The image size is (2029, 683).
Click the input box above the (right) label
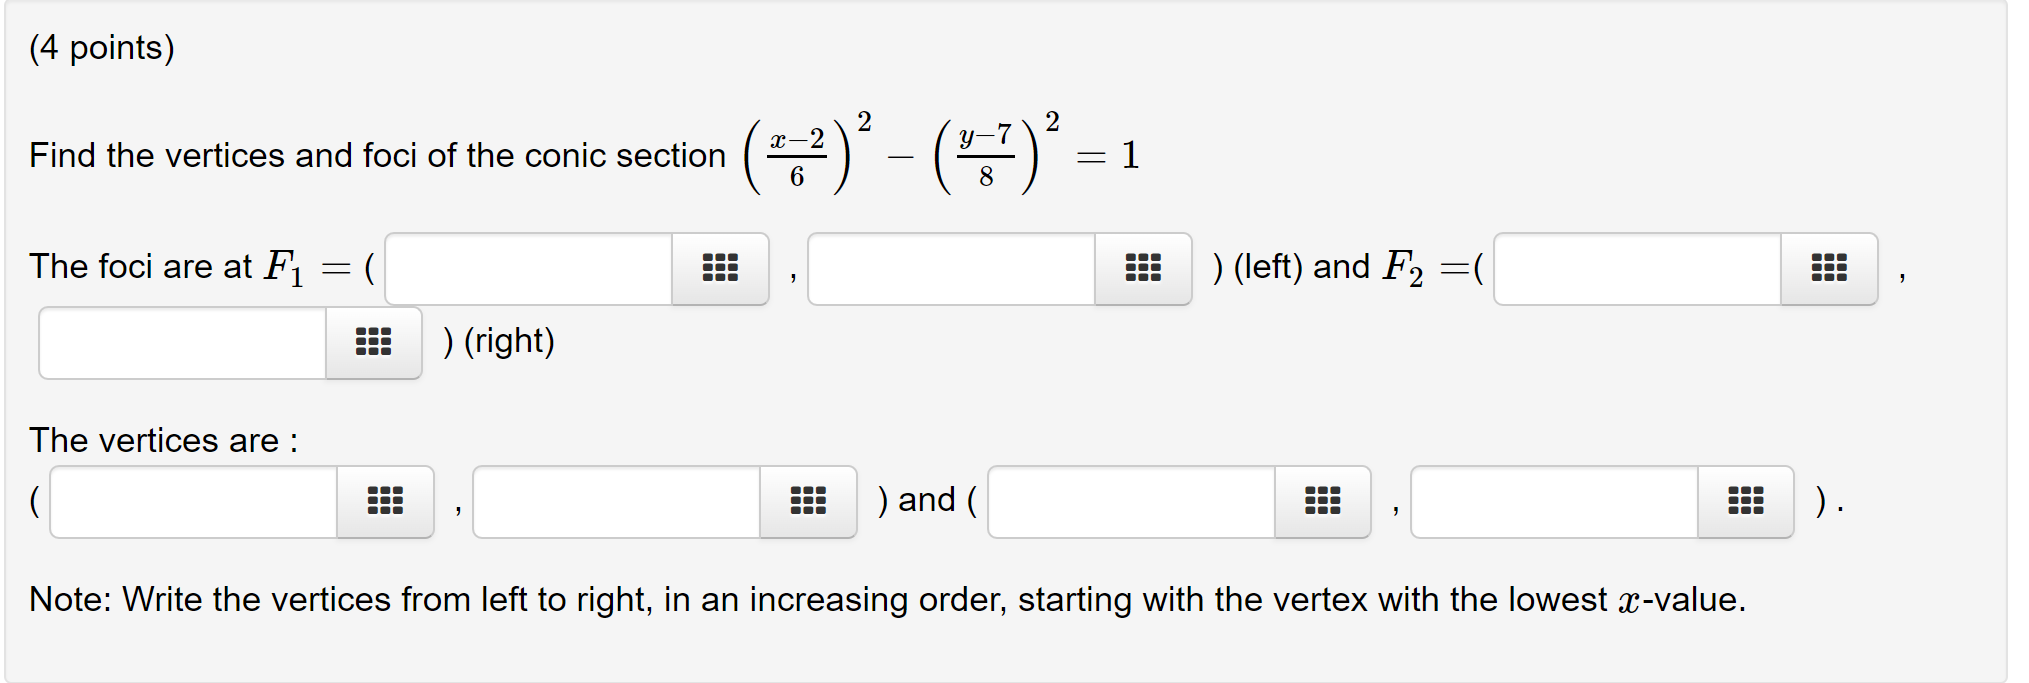click(x=180, y=342)
